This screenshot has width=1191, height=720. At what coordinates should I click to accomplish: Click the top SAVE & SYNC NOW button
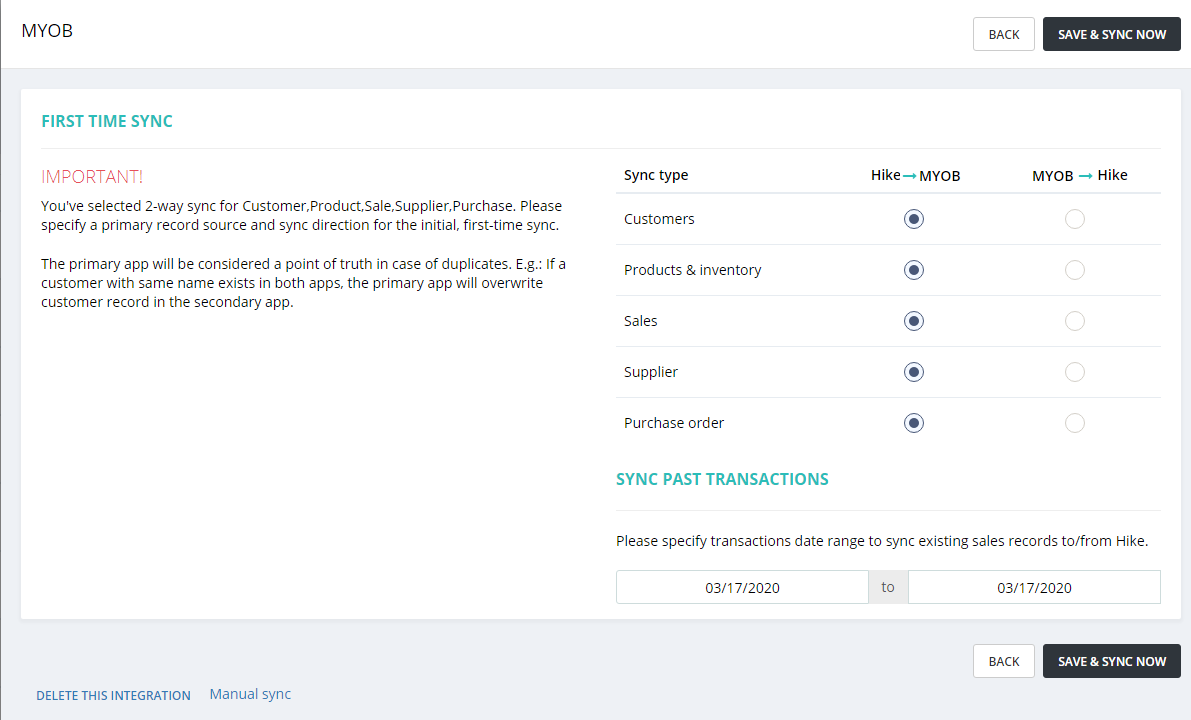[1111, 34]
